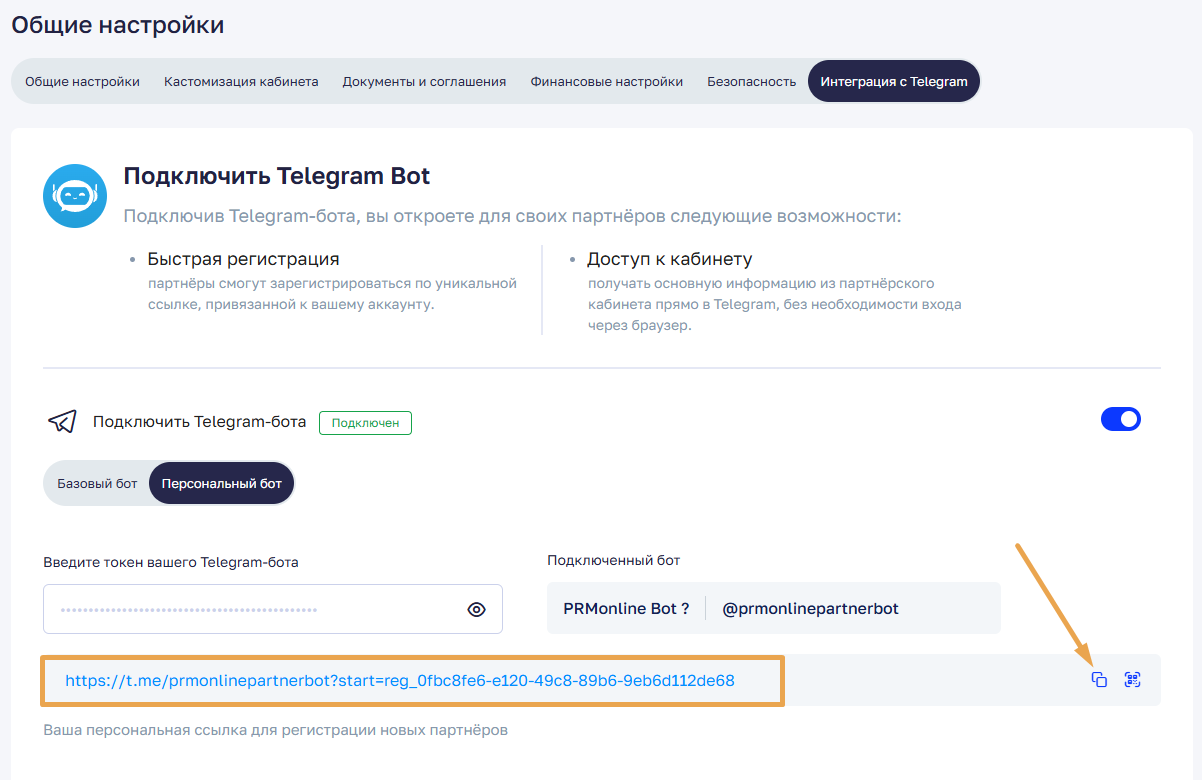Reveal the hidden bot token
Screen dimensions: 1202x780
click(476, 609)
